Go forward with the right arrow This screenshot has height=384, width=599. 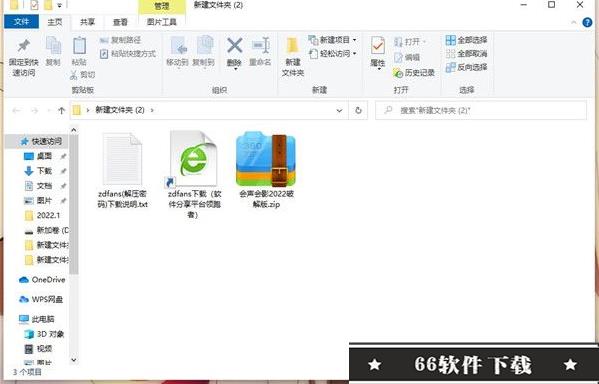click(34, 110)
